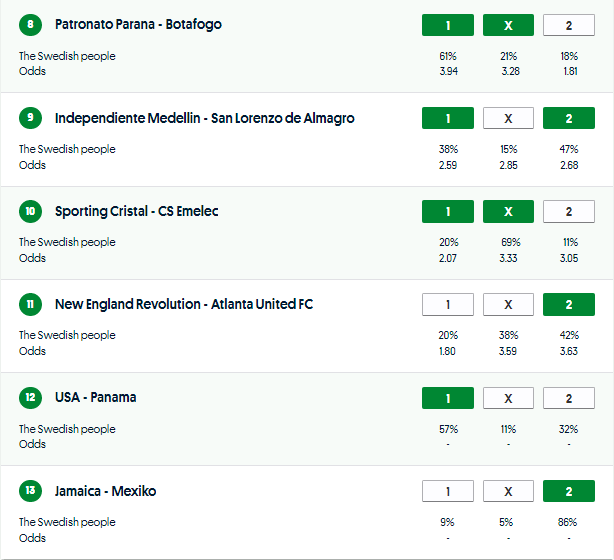Toggle draw X for Patronato Parana - Botafogo

click(508, 25)
